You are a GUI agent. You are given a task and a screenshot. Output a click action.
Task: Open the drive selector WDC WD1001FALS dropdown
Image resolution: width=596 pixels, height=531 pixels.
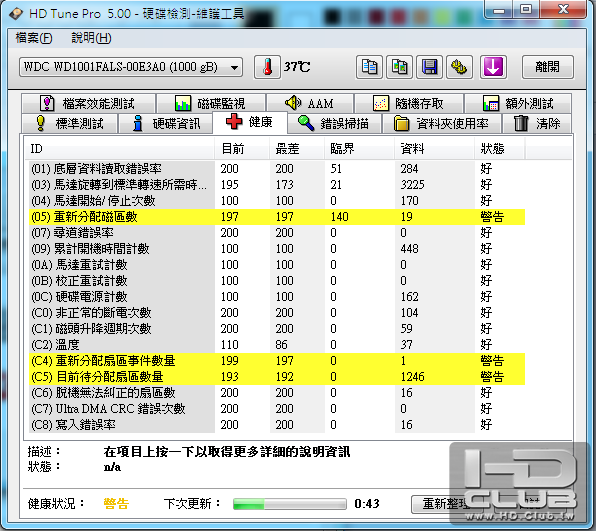click(131, 67)
